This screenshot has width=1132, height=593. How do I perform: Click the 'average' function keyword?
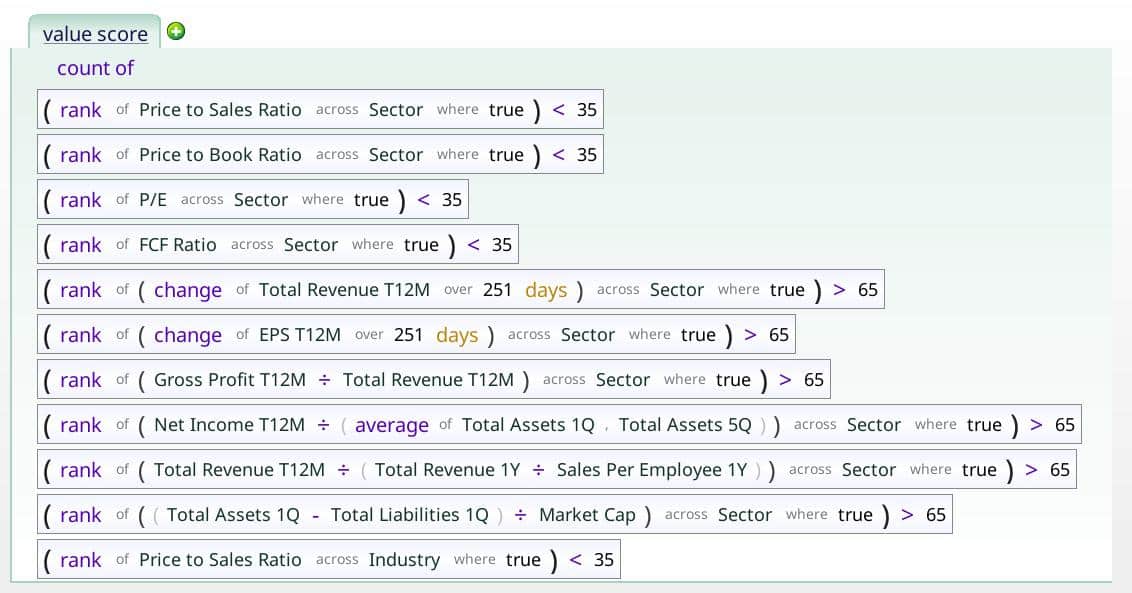(x=391, y=425)
